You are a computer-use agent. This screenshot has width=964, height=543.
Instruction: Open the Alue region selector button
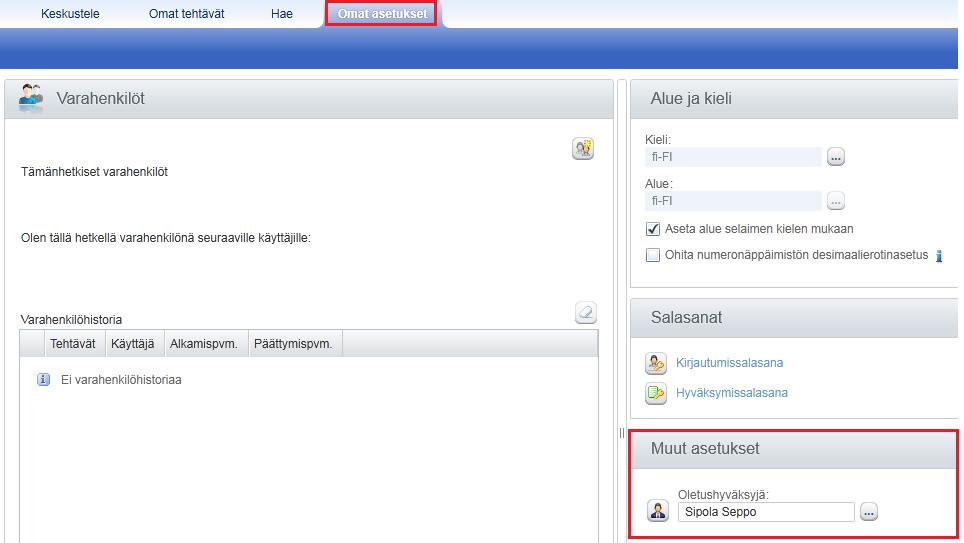836,200
